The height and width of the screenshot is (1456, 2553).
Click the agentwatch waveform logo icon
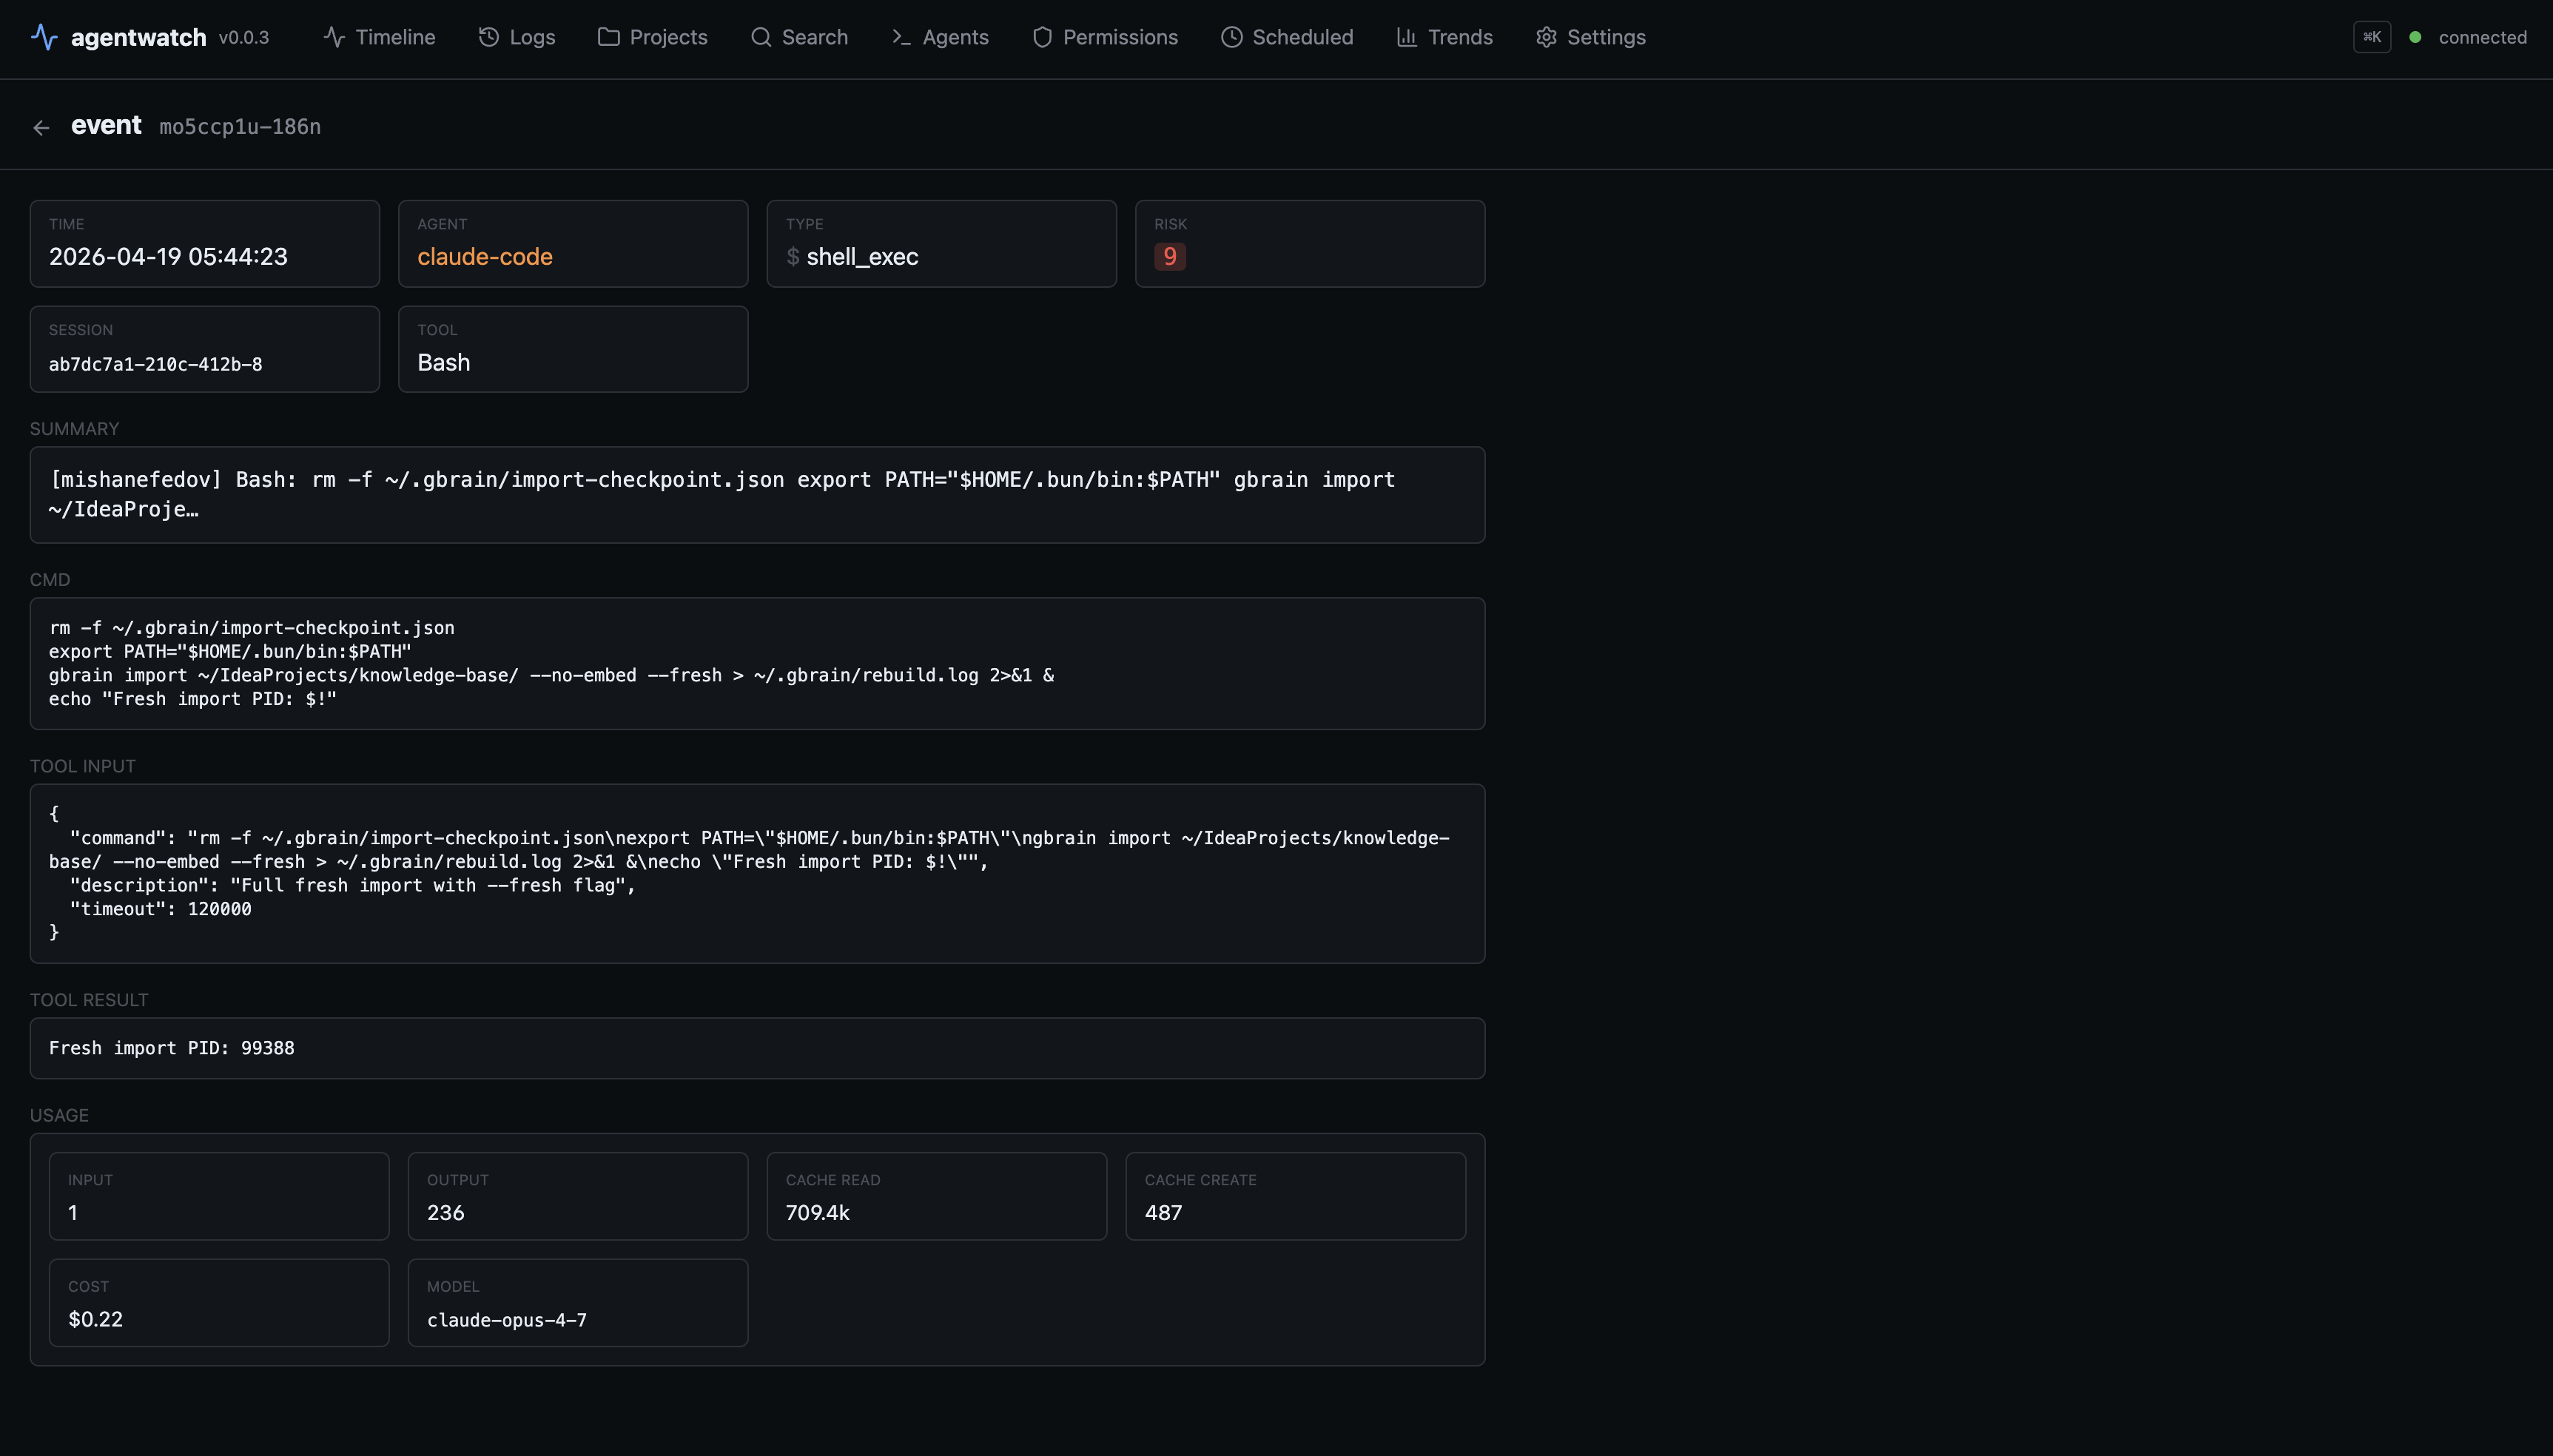[x=44, y=37]
